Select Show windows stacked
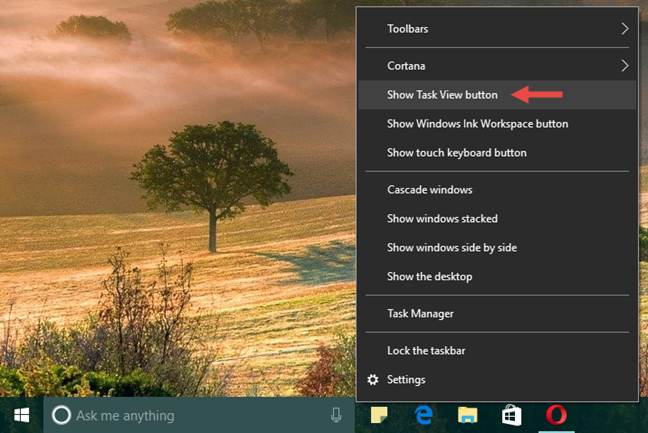The height and width of the screenshot is (433, 648). click(x=497, y=219)
